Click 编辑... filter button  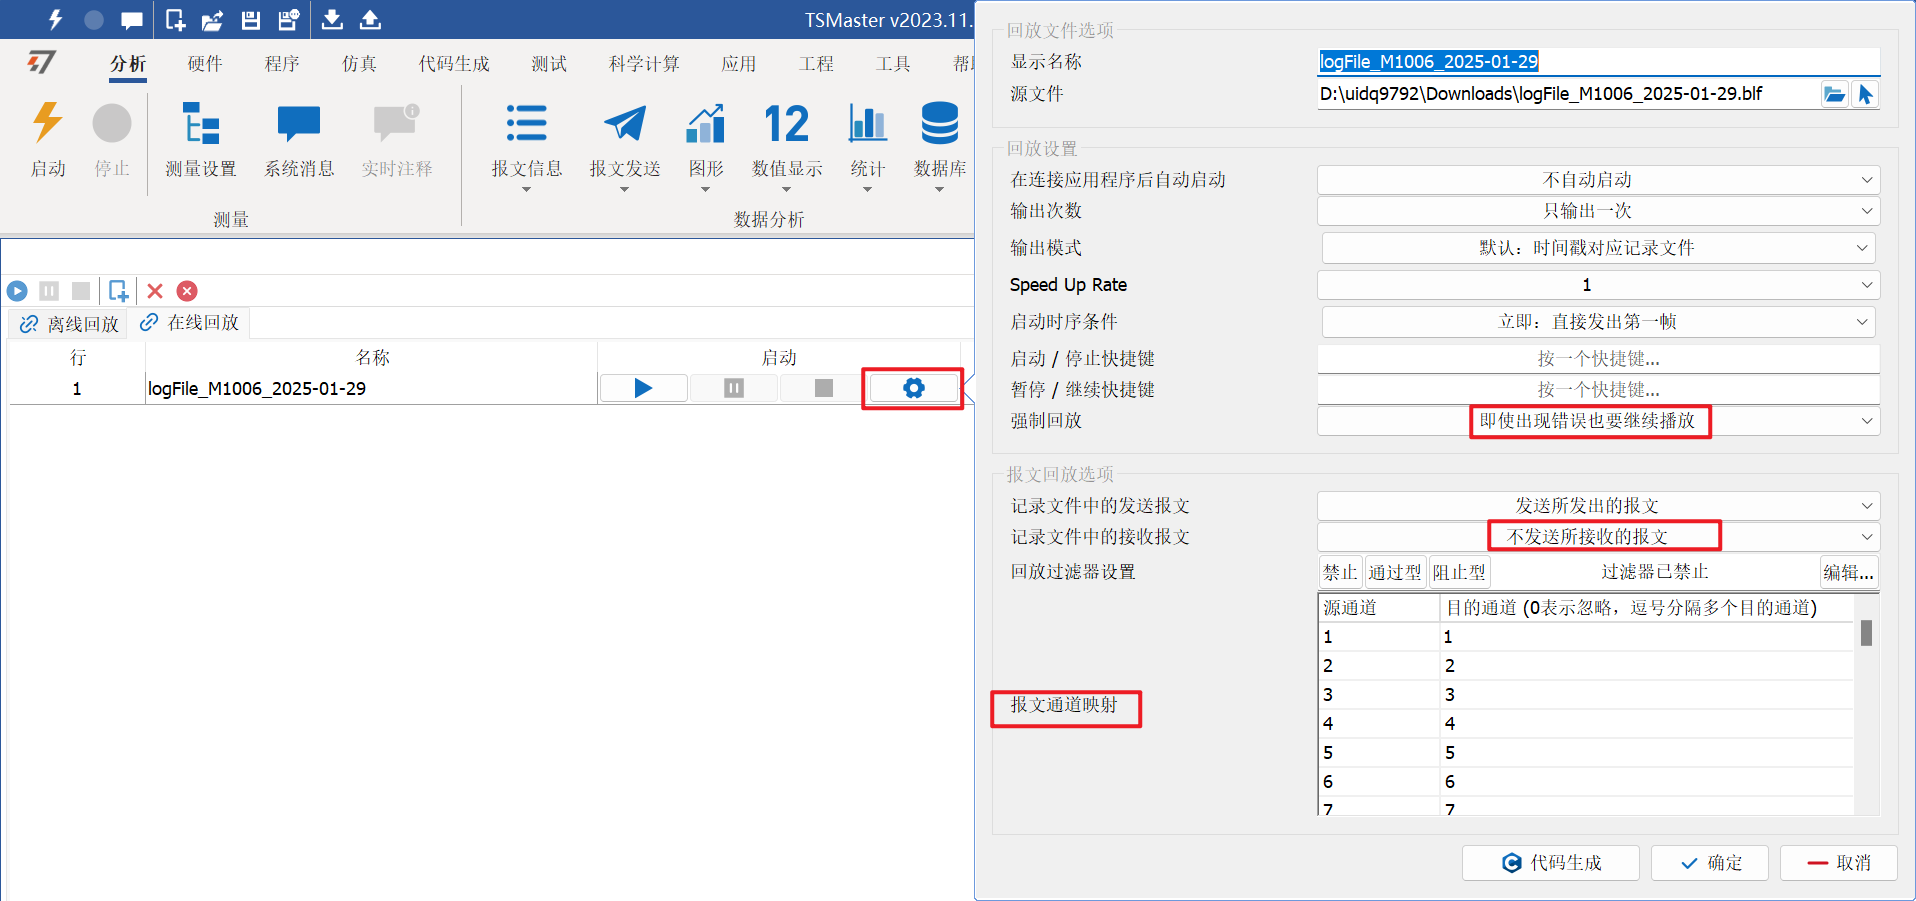1848,572
